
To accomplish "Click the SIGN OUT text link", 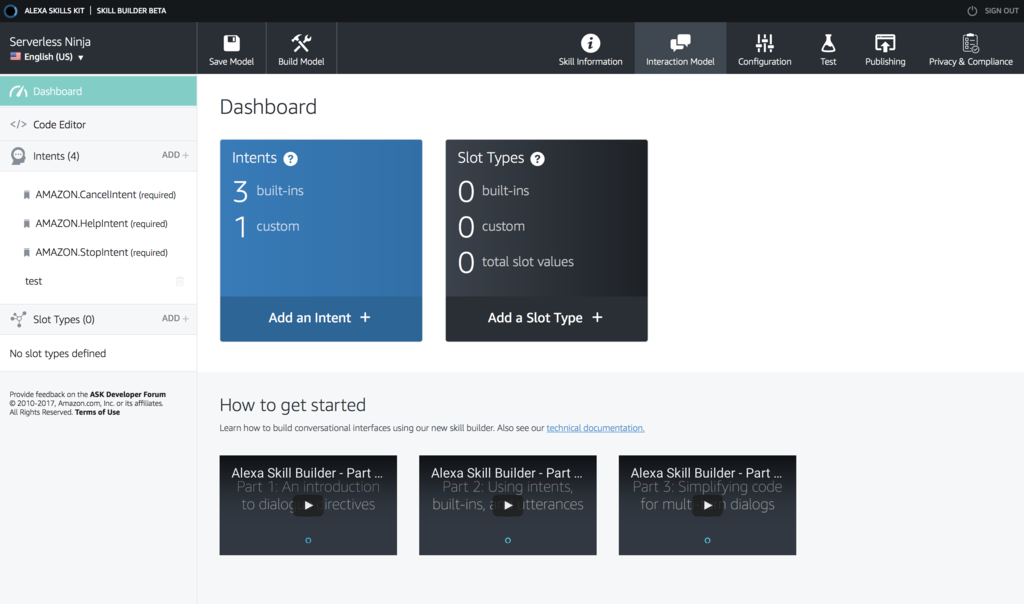I will coord(1001,10).
